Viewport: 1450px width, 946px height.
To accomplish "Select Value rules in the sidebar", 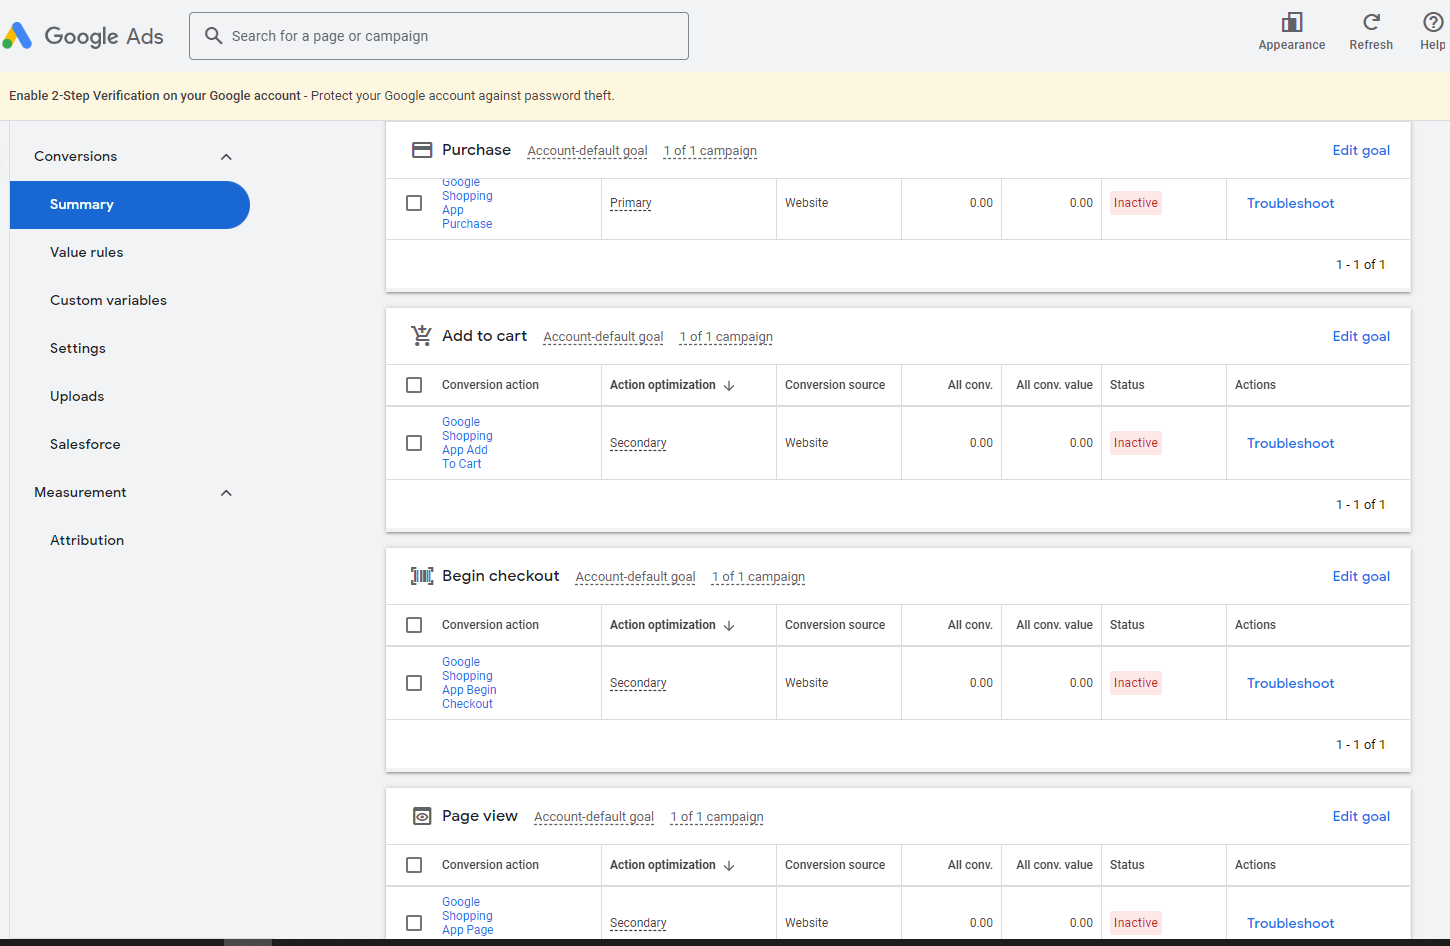I will pyautogui.click(x=87, y=252).
